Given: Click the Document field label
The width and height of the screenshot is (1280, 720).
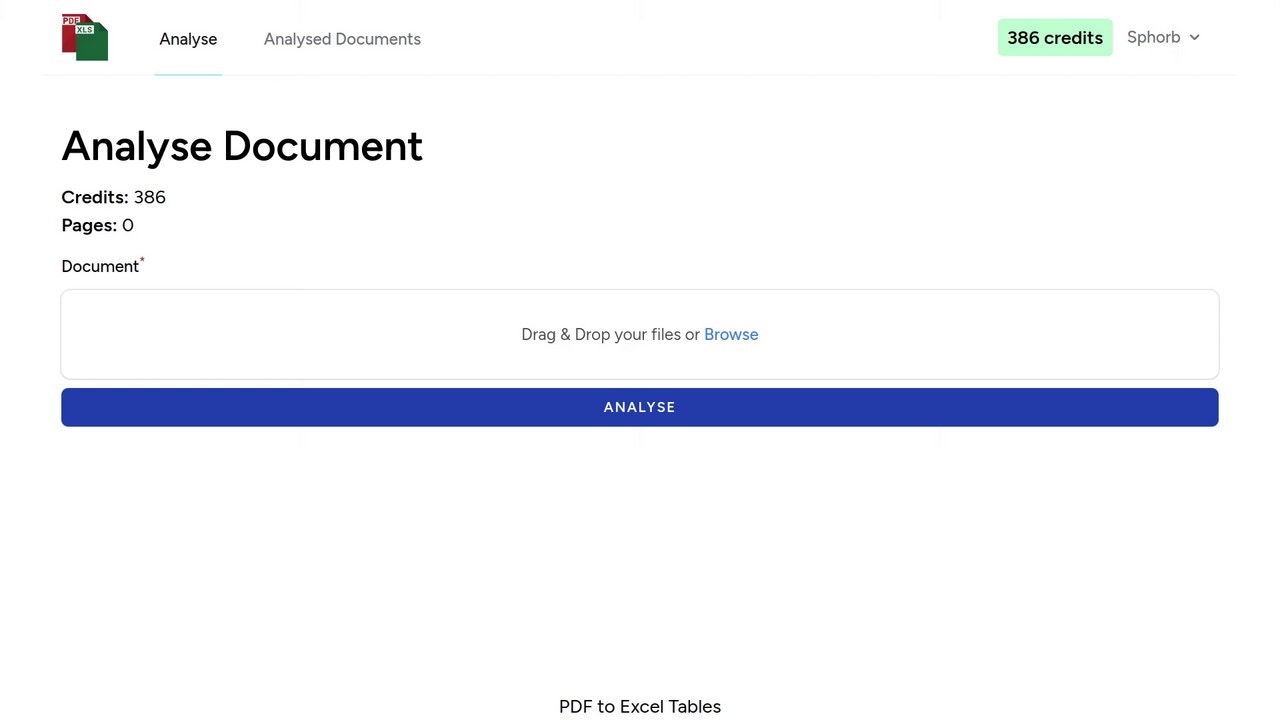Looking at the screenshot, I should tap(100, 266).
